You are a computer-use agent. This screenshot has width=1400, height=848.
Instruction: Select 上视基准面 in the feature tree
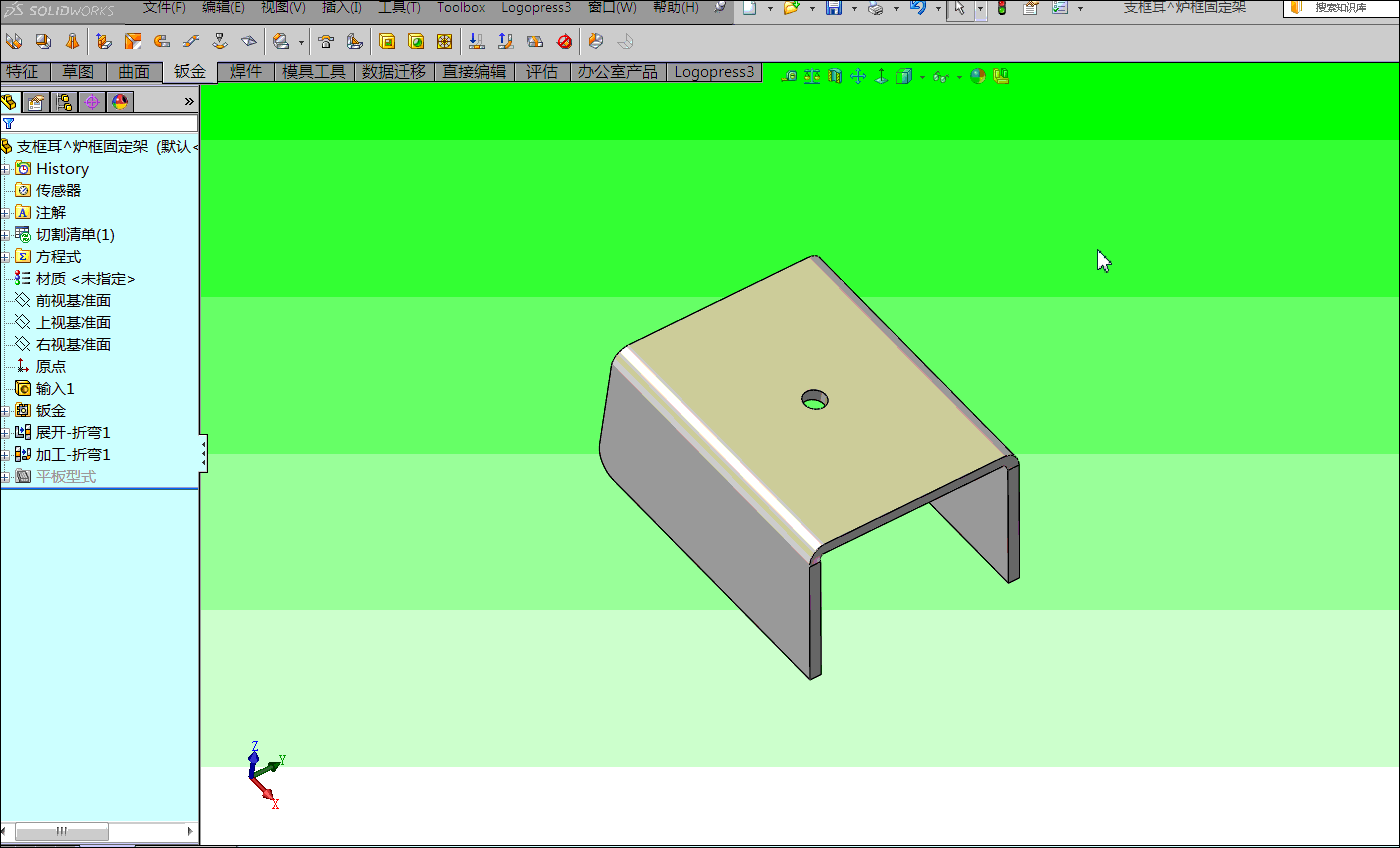click(x=73, y=323)
